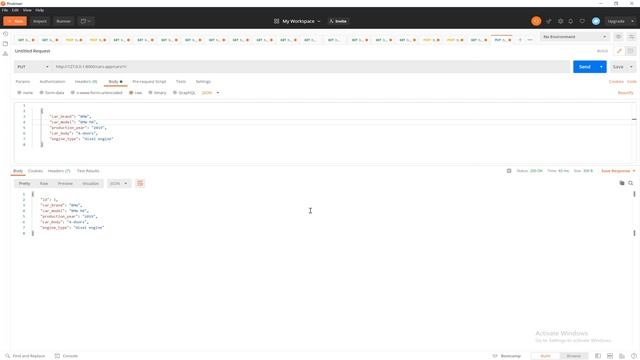This screenshot has width=640, height=360.
Task: Select the binary body type radio
Action: click(150, 93)
